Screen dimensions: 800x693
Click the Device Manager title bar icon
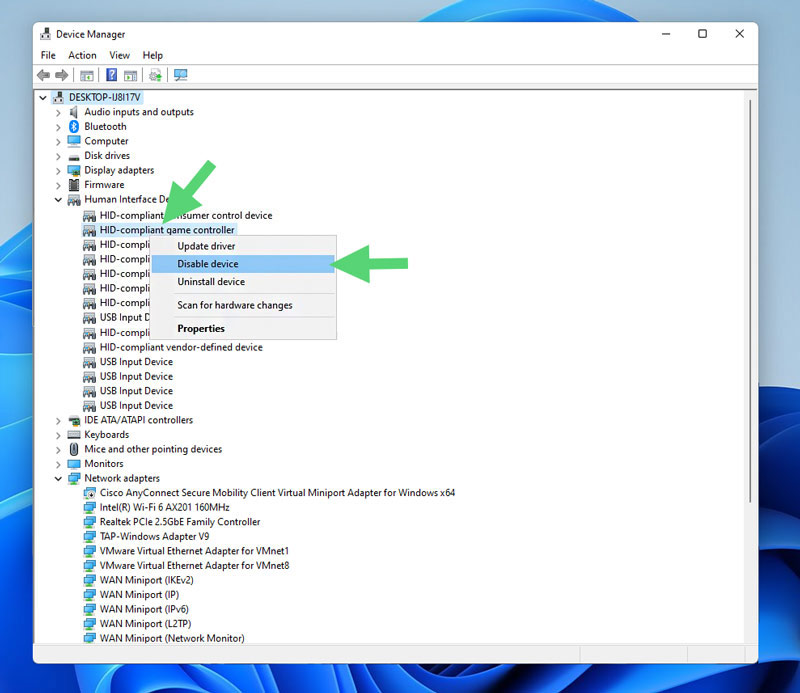(45, 34)
